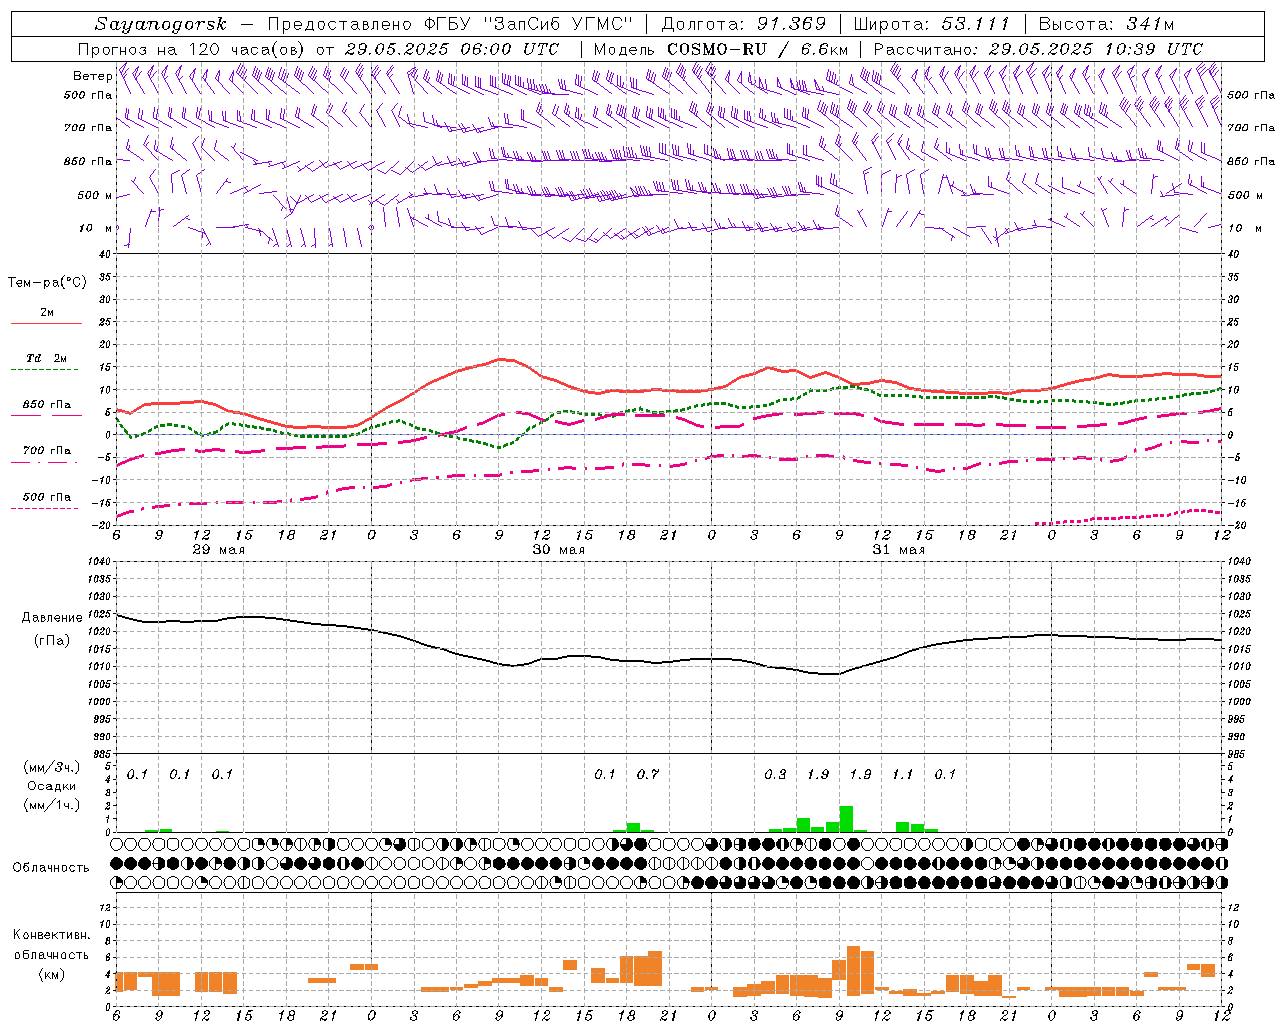The height and width of the screenshot is (1024, 1280).
Task: Click the 'Тем-ра(°C)' panel label
Action: coord(47,283)
